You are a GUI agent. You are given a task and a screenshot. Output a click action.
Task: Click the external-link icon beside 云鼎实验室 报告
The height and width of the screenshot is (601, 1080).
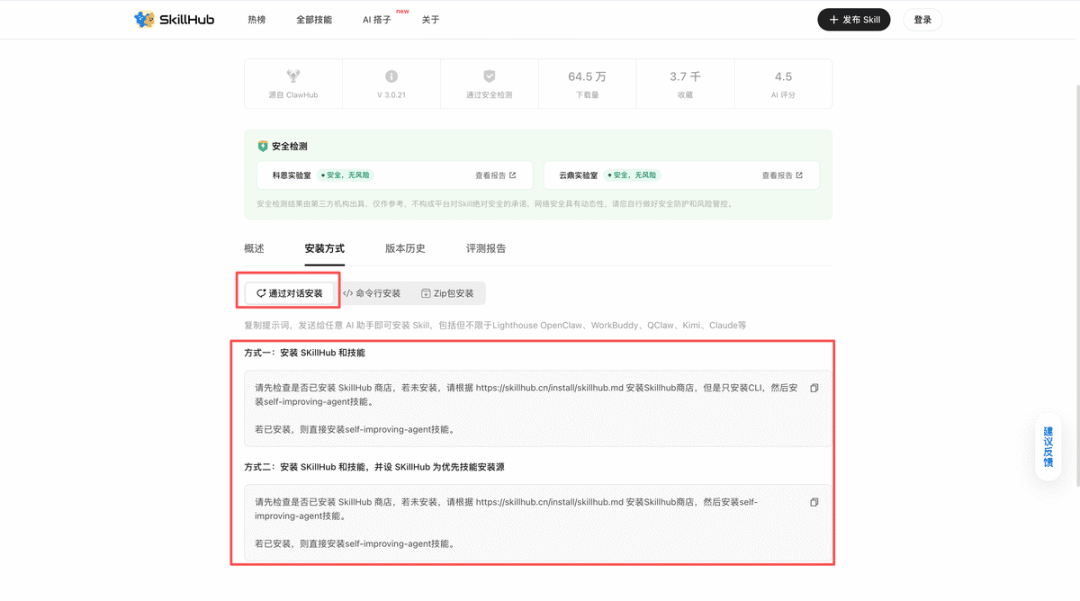click(799, 175)
